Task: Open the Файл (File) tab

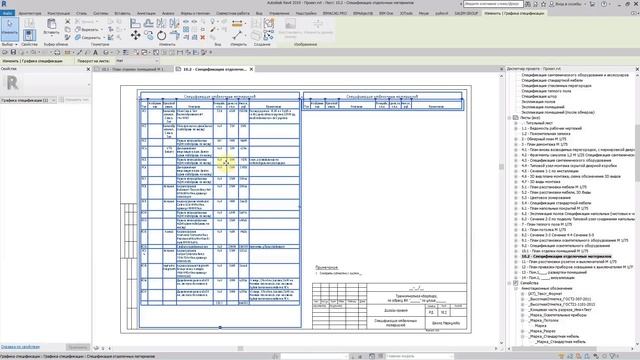Action: coord(7,13)
